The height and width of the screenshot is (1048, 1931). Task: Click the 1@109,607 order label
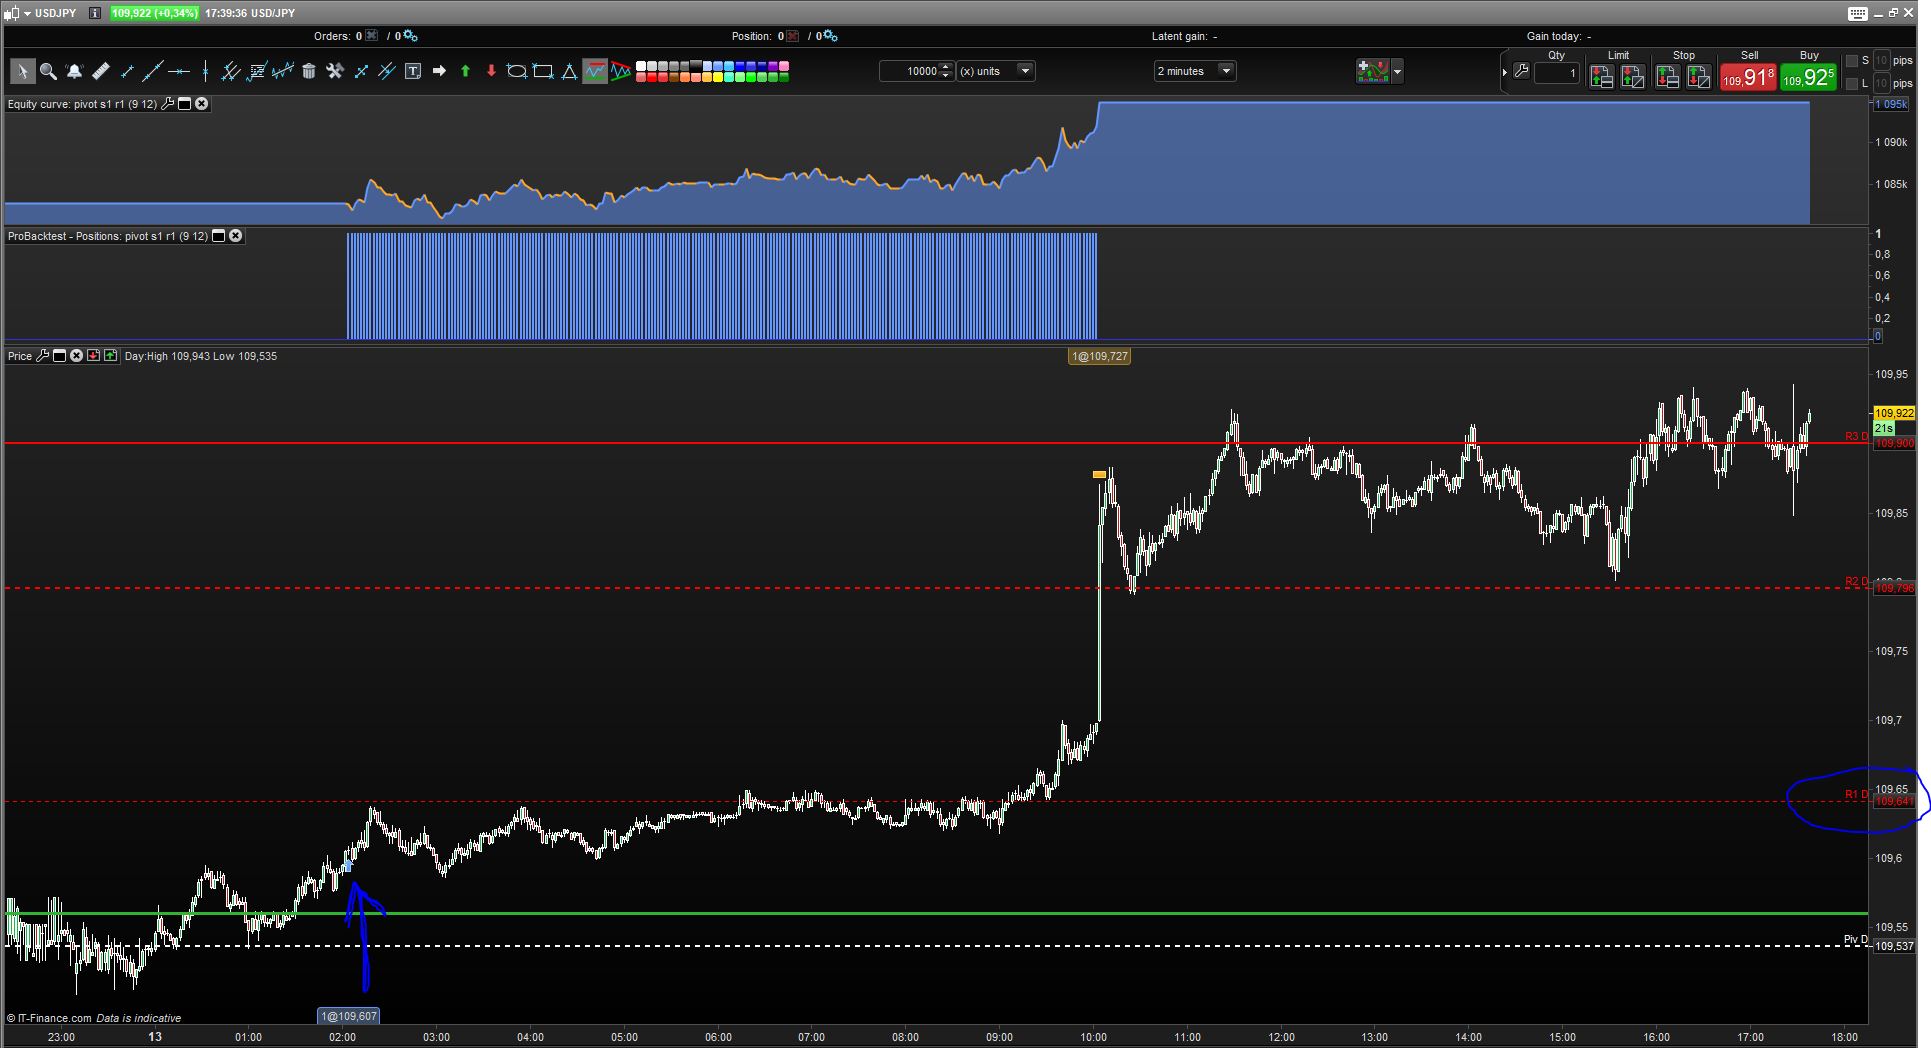click(x=349, y=1016)
